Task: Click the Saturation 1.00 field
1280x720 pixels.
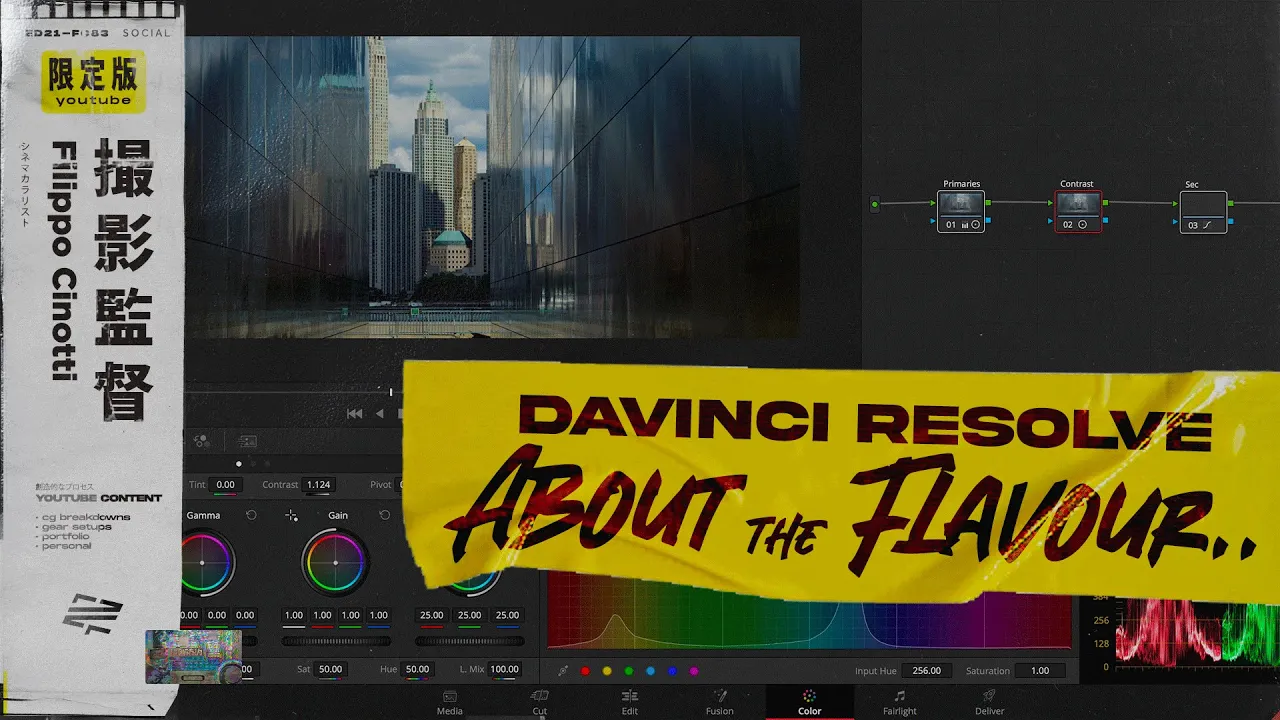Action: pyautogui.click(x=1040, y=671)
